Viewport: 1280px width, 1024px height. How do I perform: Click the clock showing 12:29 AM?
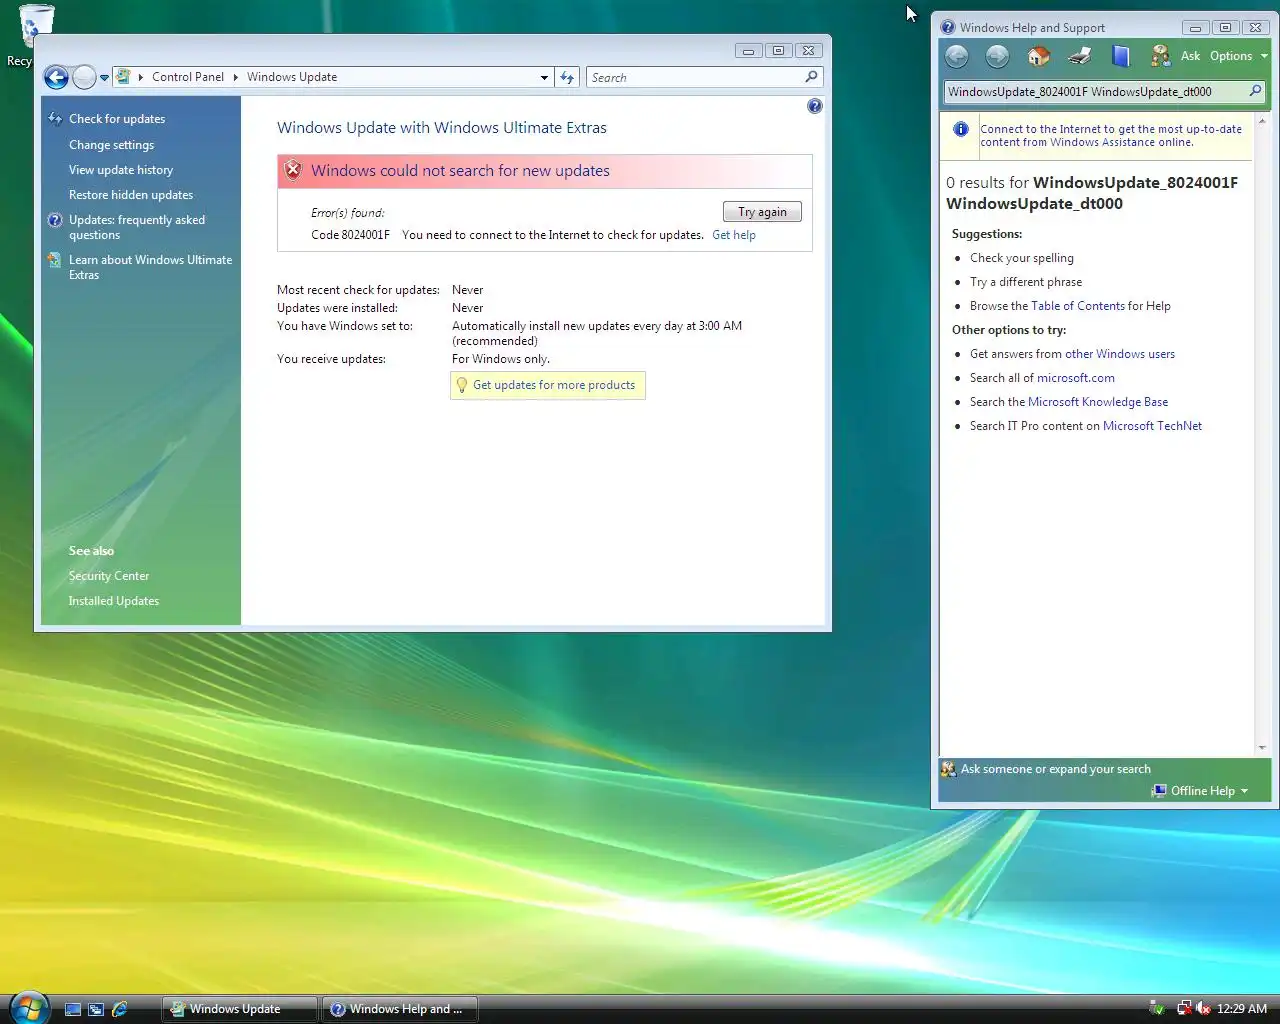[1242, 1009]
